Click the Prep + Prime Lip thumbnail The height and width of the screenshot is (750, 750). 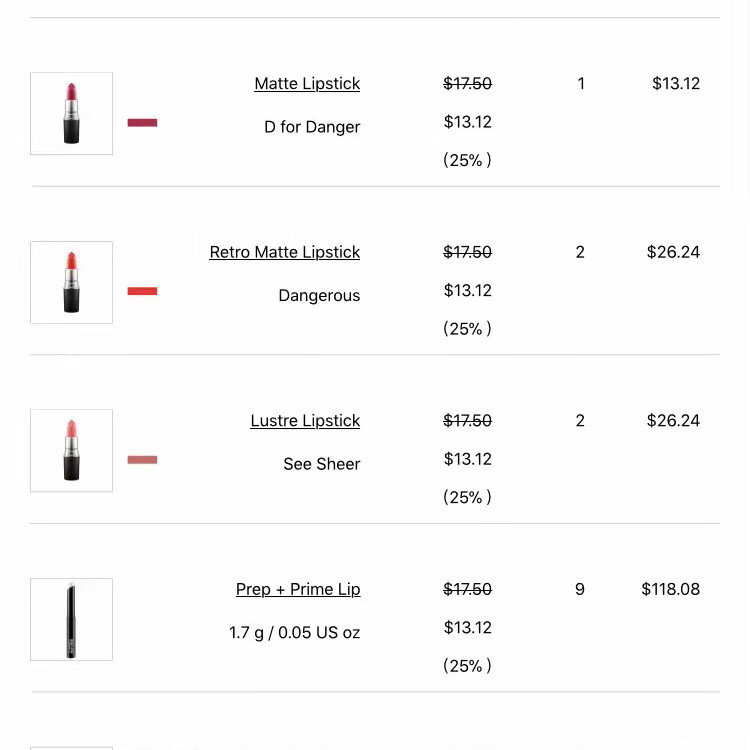pyautogui.click(x=71, y=619)
